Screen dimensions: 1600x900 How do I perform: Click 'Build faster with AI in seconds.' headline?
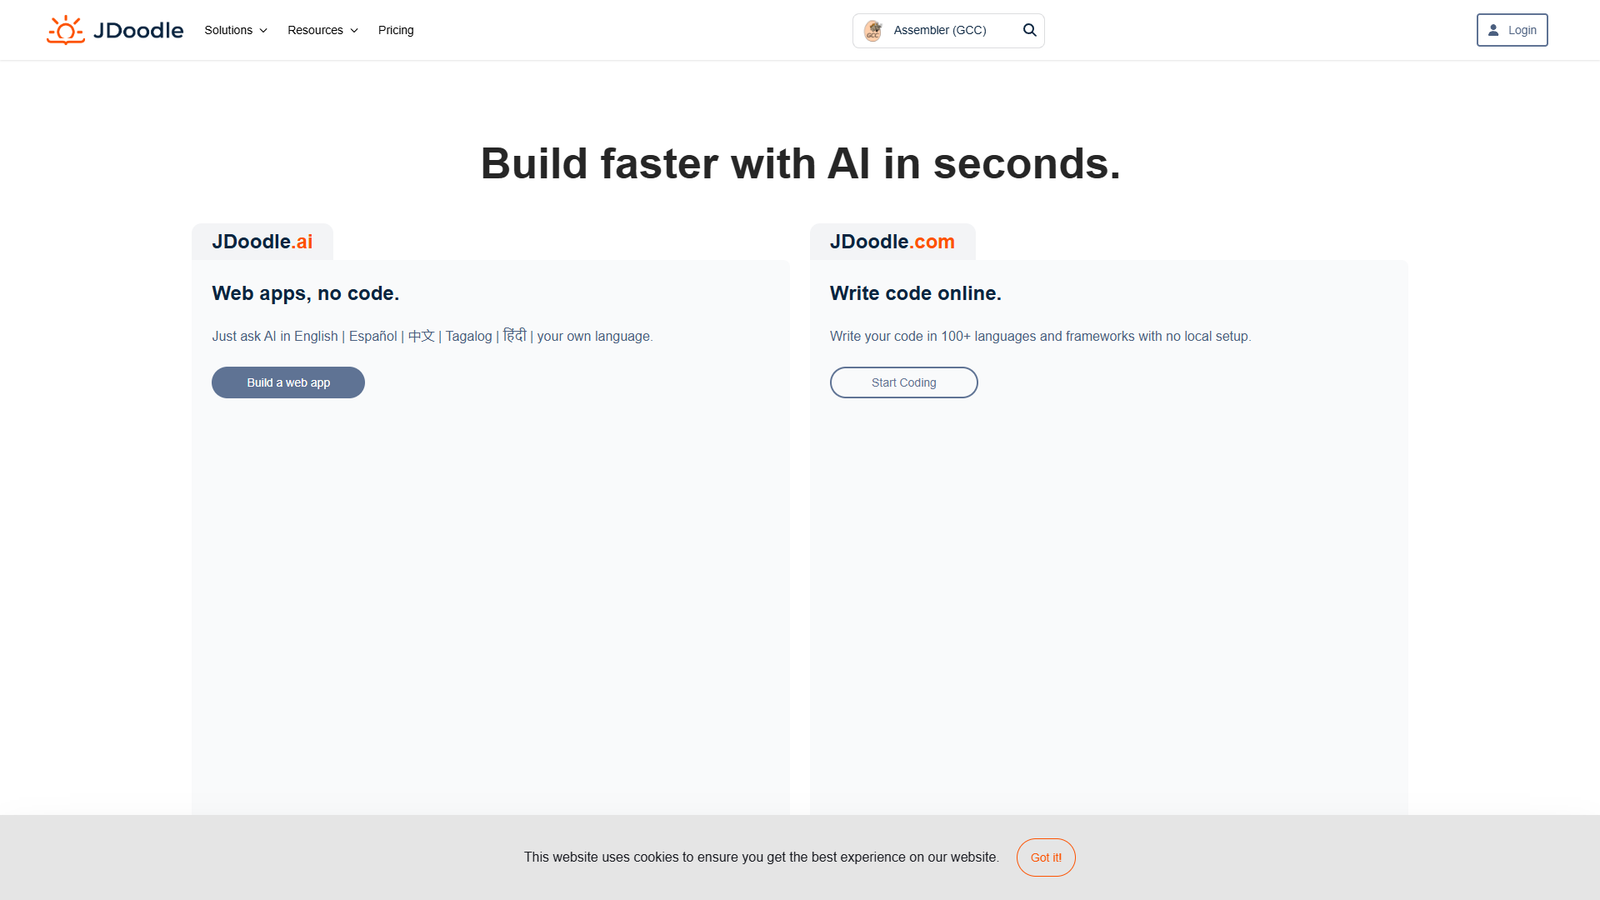click(800, 163)
